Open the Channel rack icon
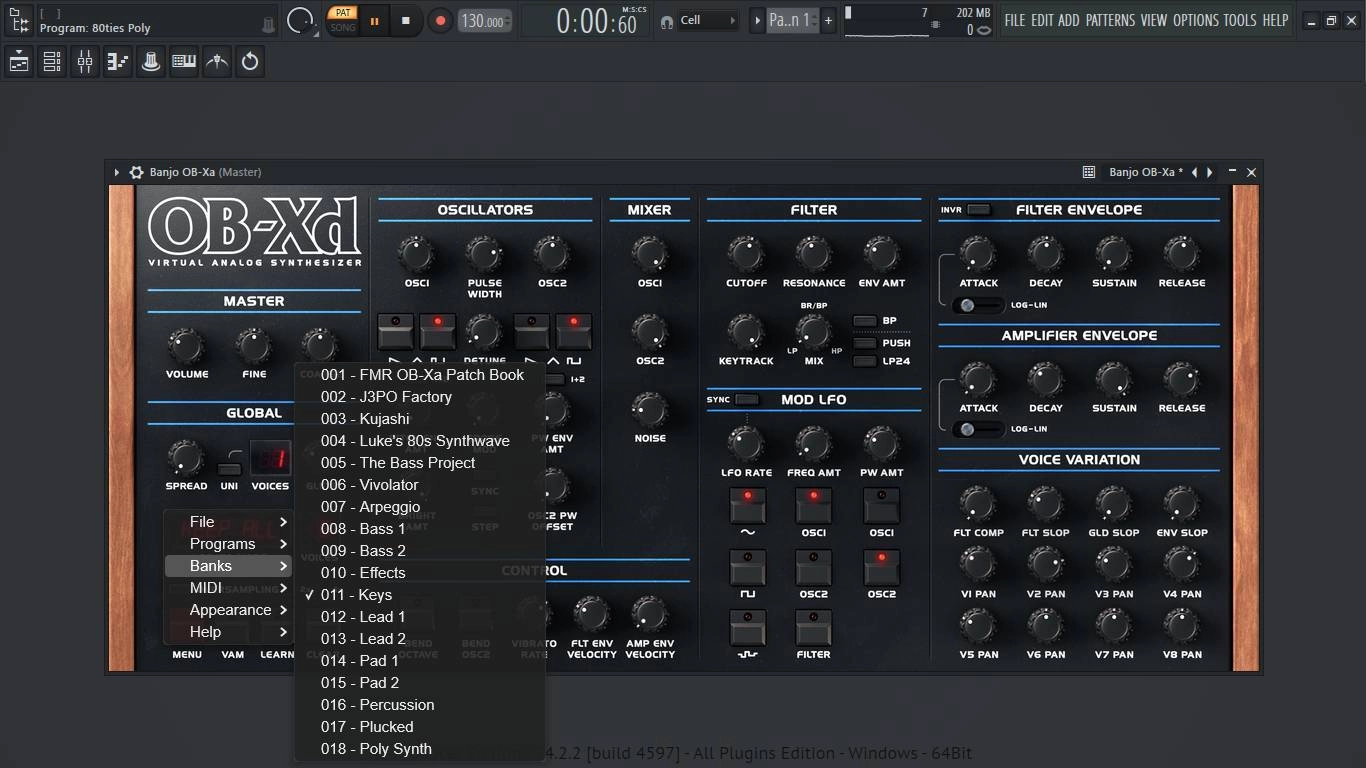This screenshot has width=1366, height=768. (x=52, y=62)
